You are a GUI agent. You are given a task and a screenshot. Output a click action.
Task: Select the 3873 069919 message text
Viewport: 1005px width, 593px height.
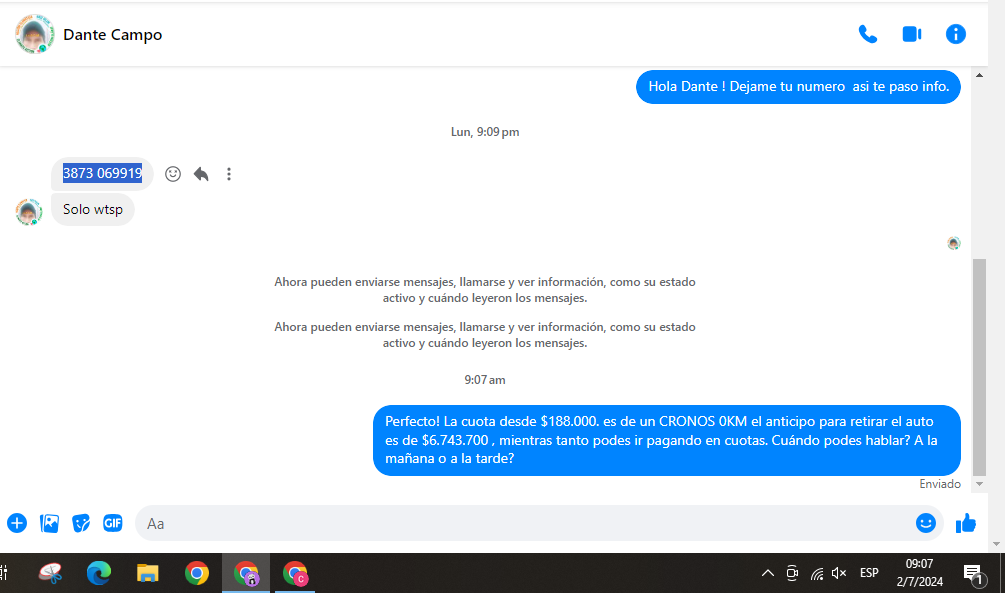click(103, 173)
